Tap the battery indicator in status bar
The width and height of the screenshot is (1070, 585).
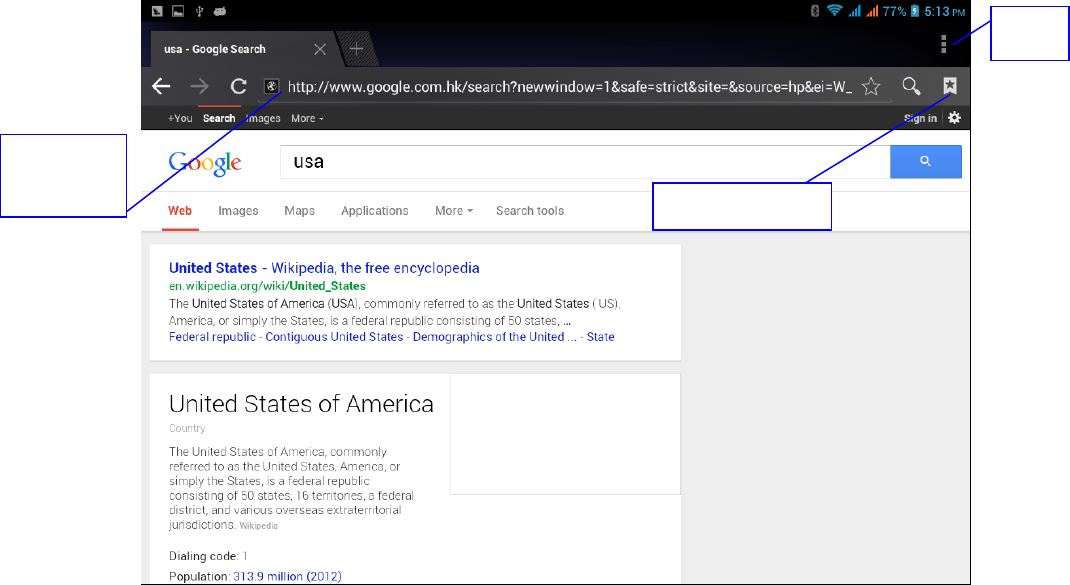915,10
